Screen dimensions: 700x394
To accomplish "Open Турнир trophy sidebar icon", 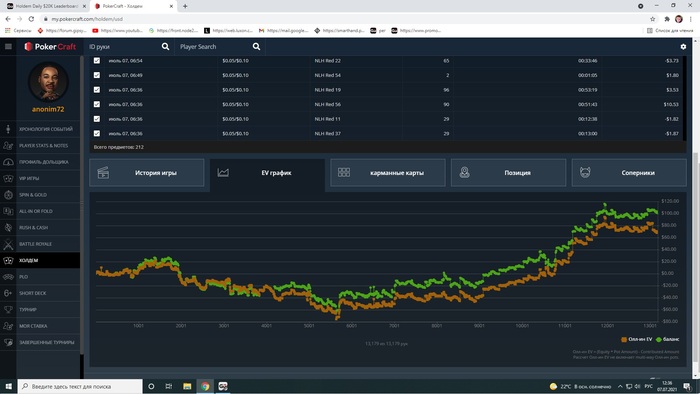I will click(x=8, y=309).
